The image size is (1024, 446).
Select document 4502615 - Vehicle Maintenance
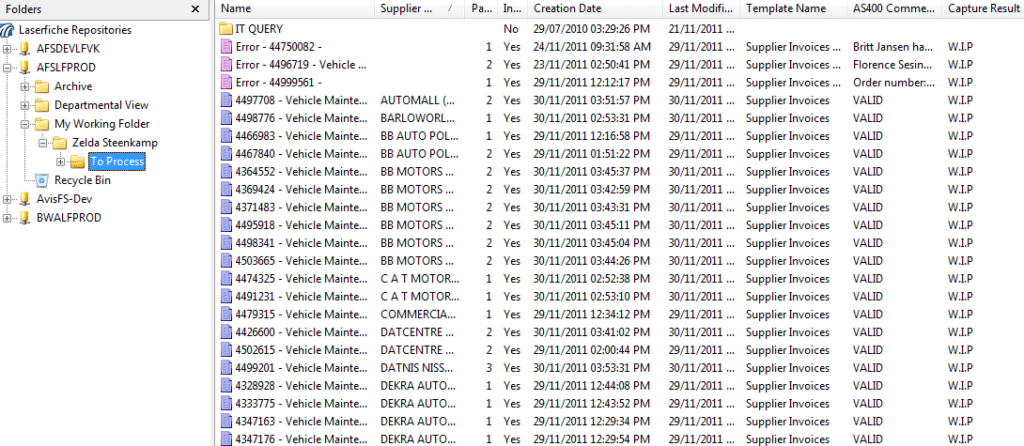302,350
